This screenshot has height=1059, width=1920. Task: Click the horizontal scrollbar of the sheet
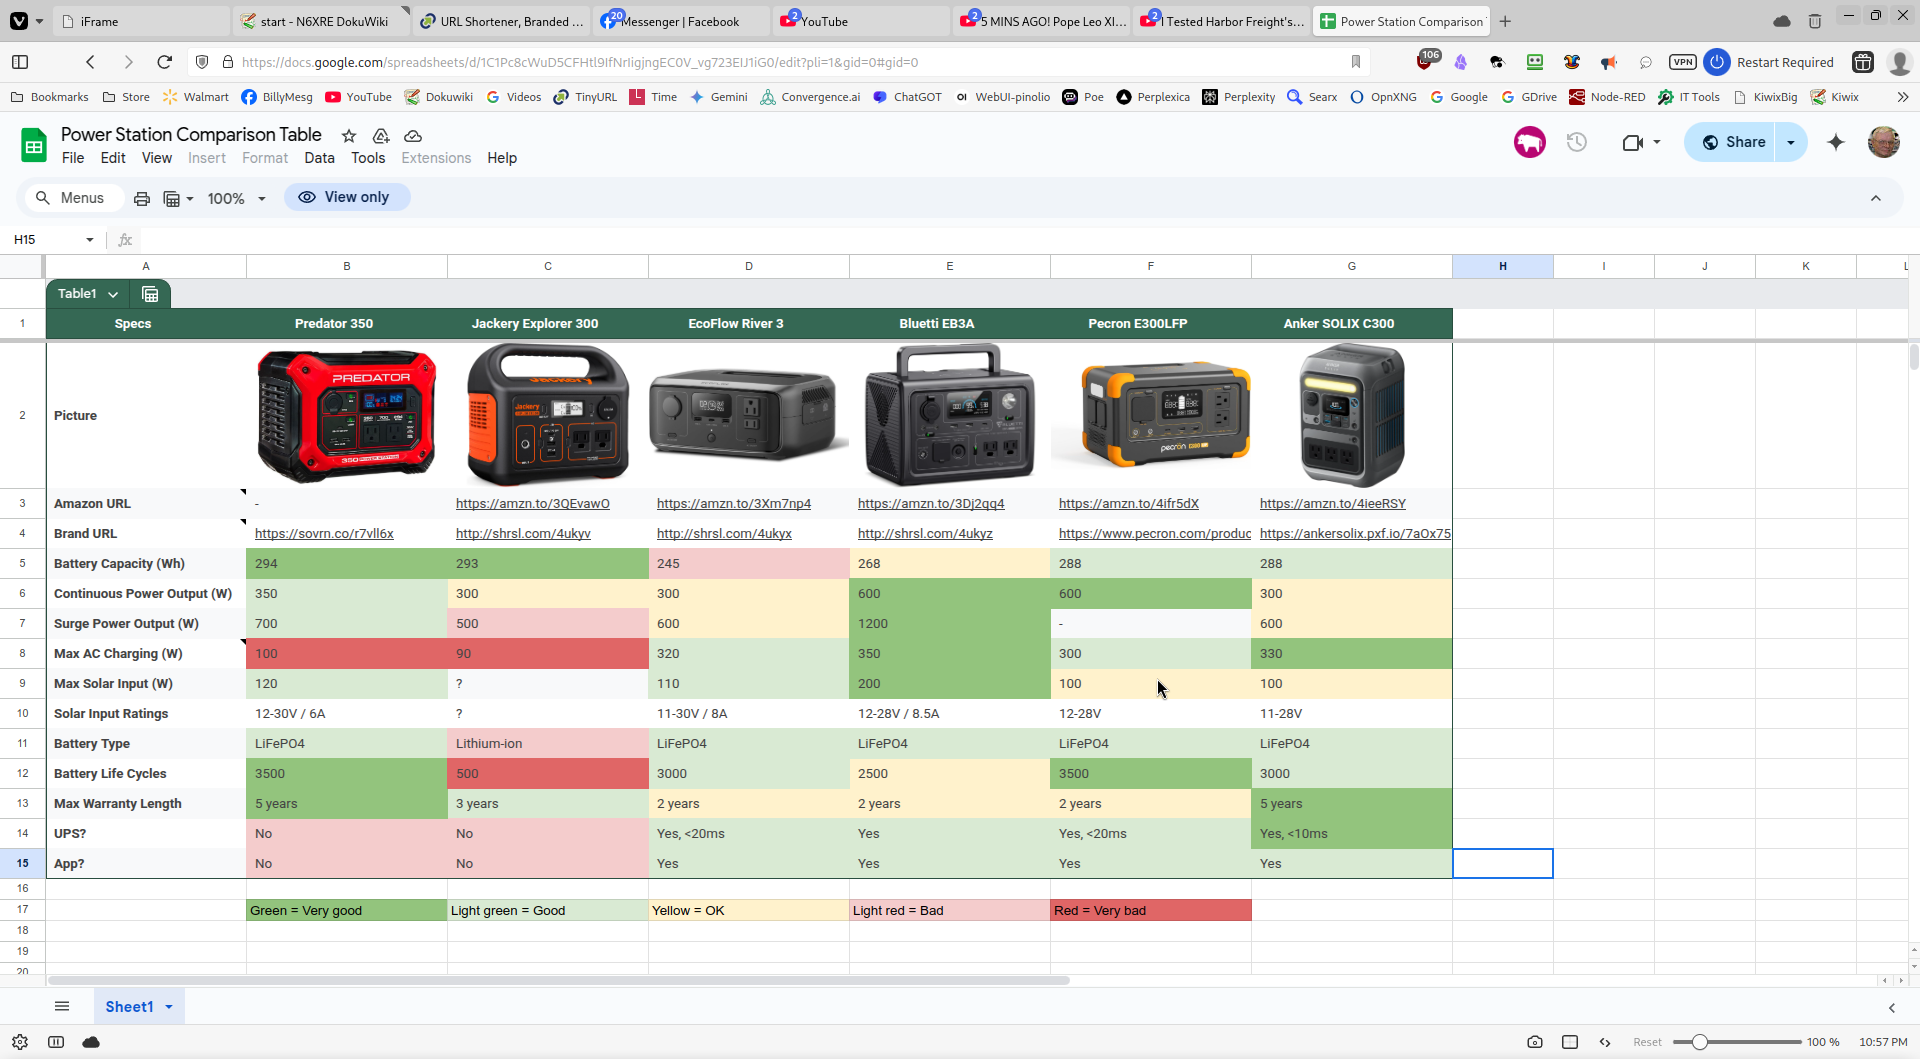[x=559, y=980]
